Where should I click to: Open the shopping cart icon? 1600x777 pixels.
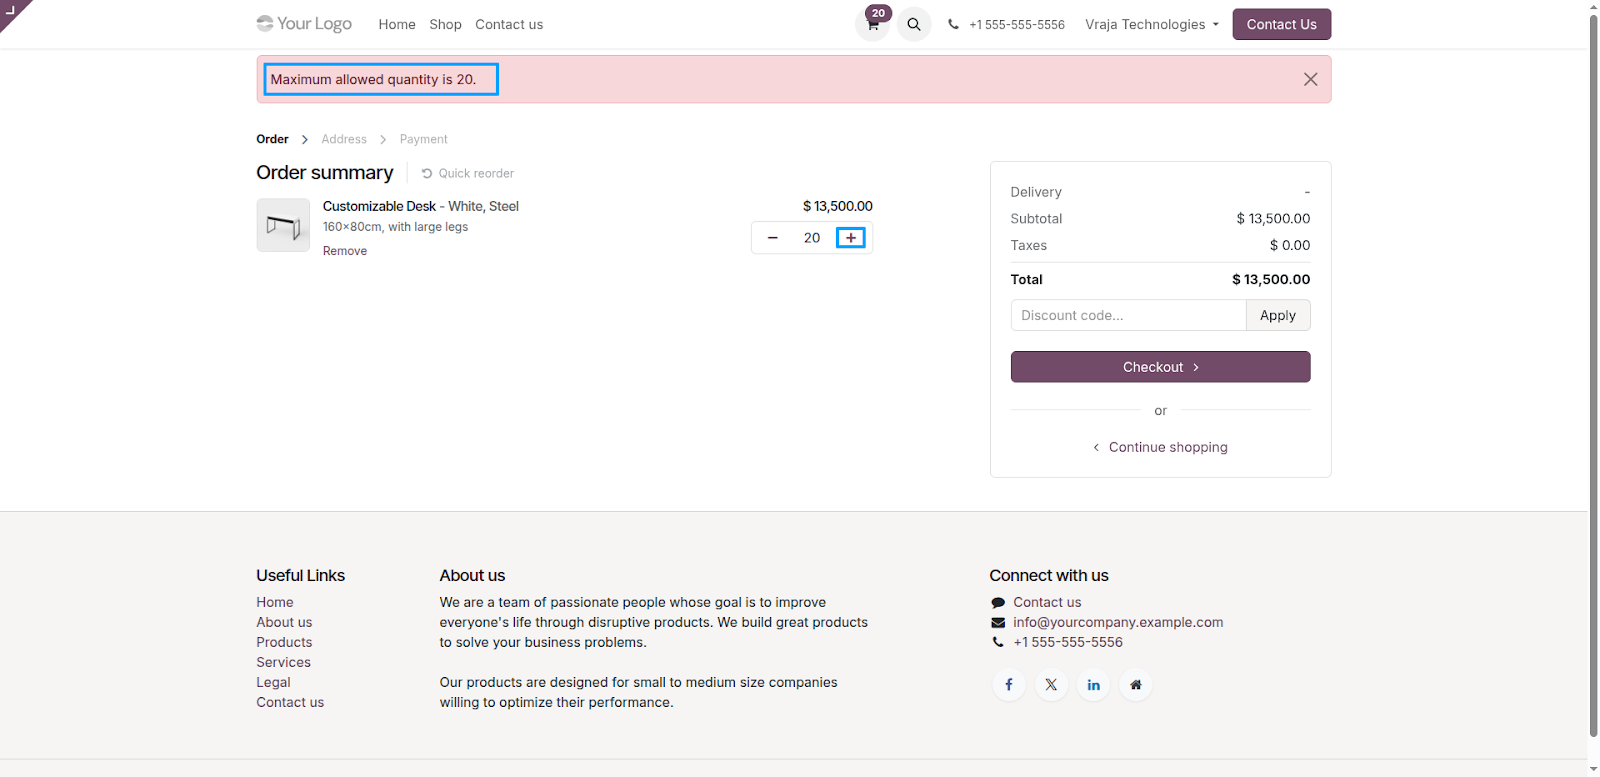tap(873, 24)
